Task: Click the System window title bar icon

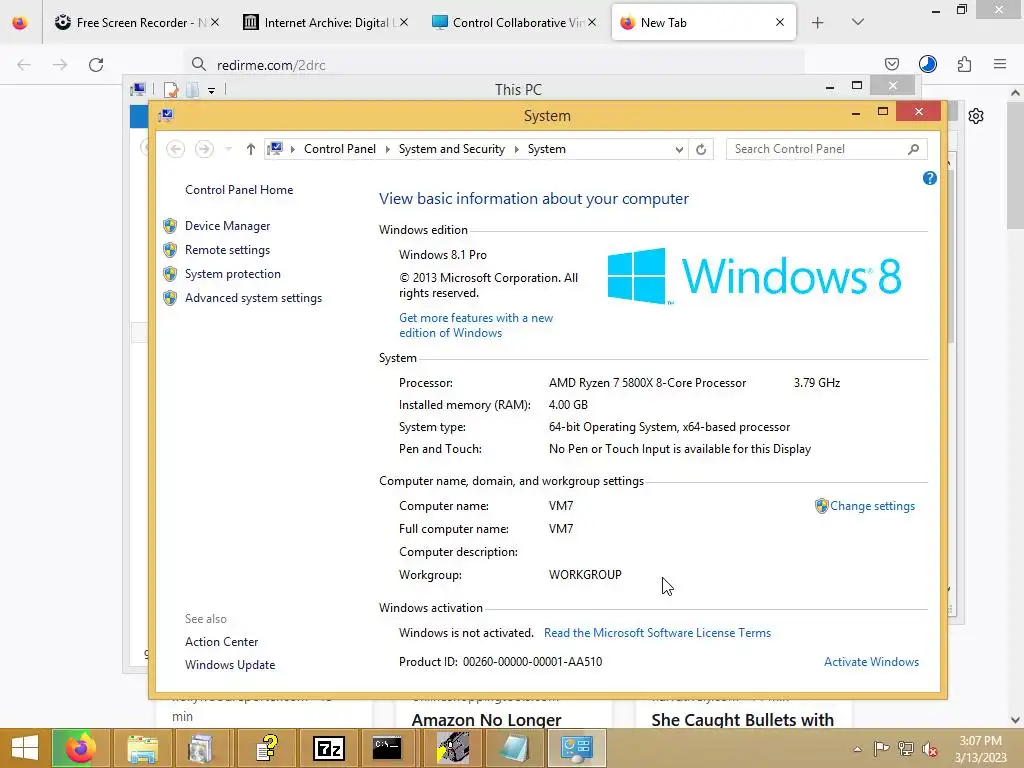Action: (x=166, y=116)
